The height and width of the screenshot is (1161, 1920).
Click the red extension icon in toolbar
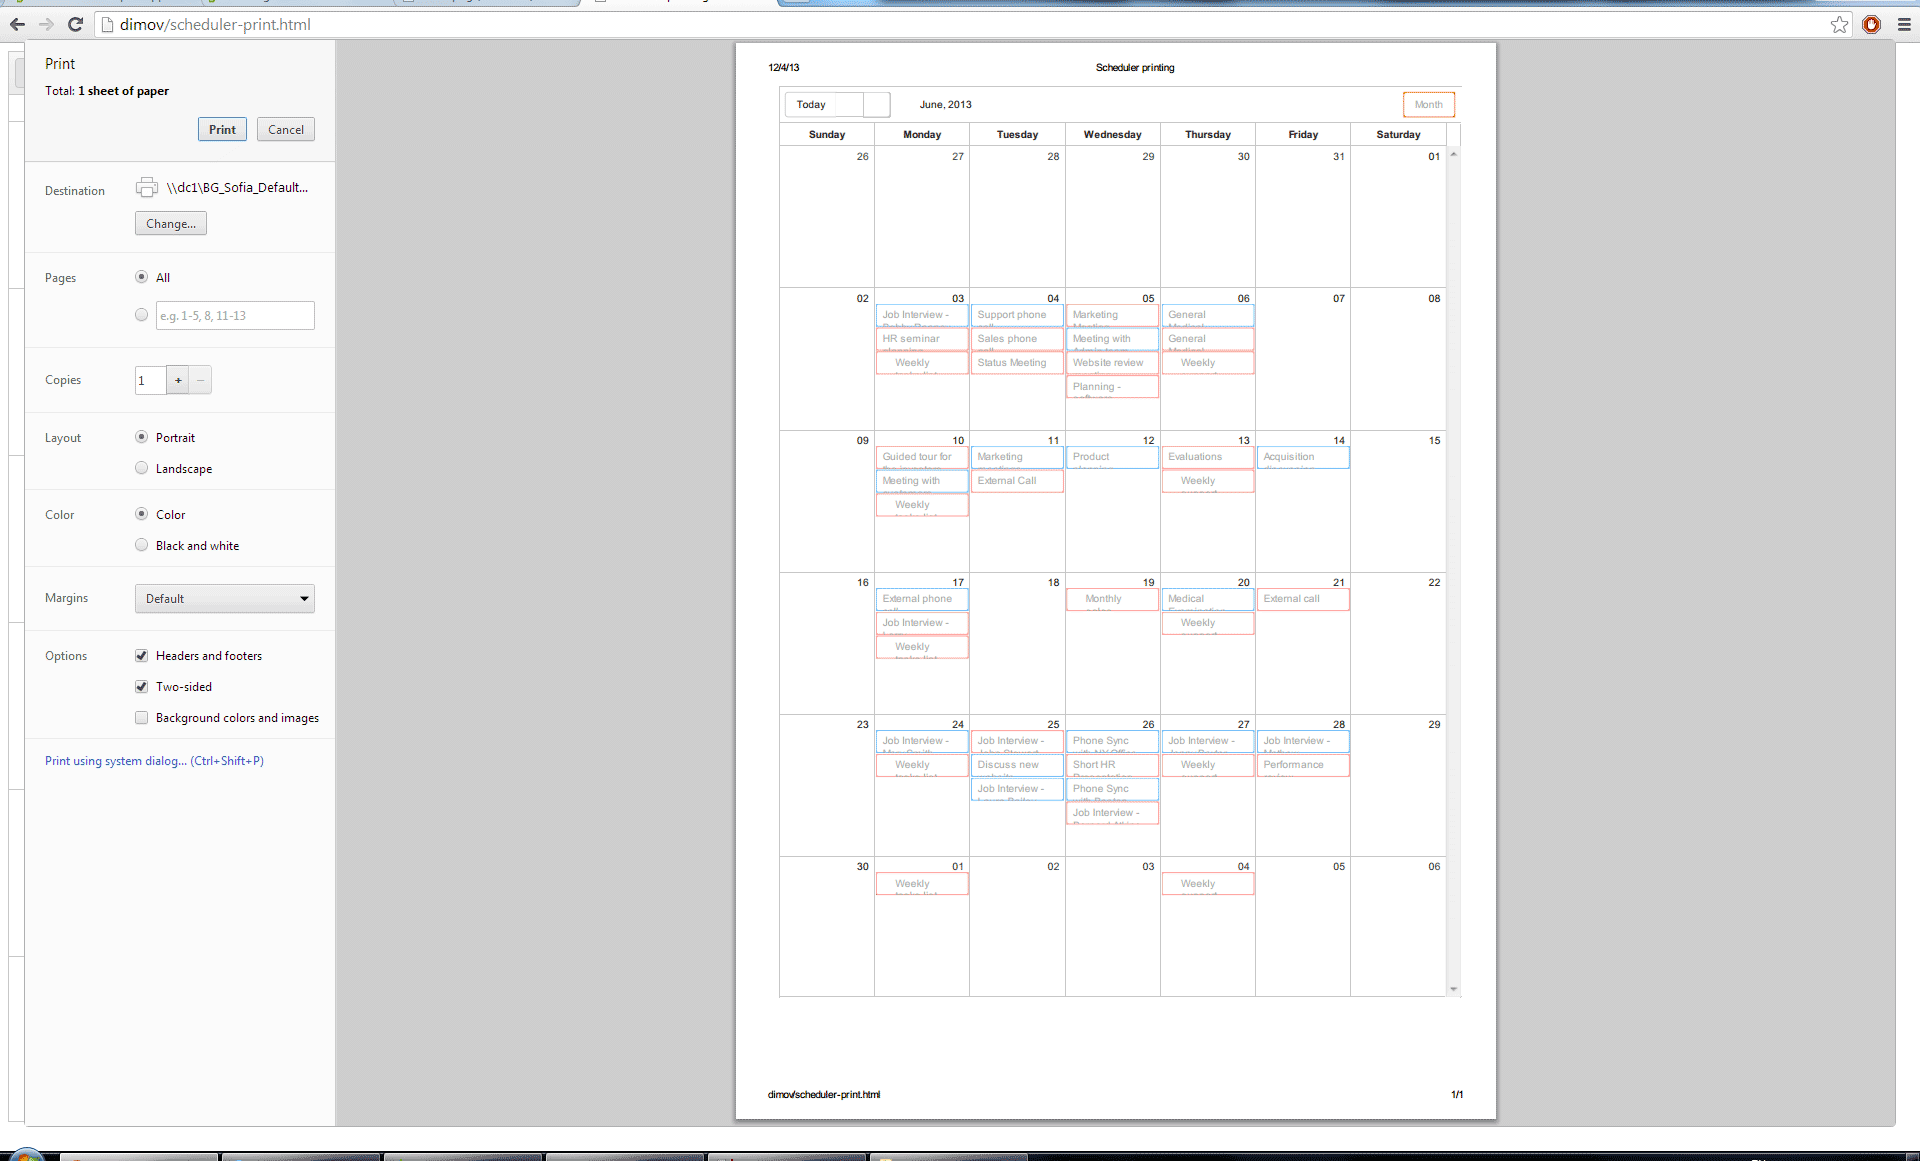[1871, 24]
